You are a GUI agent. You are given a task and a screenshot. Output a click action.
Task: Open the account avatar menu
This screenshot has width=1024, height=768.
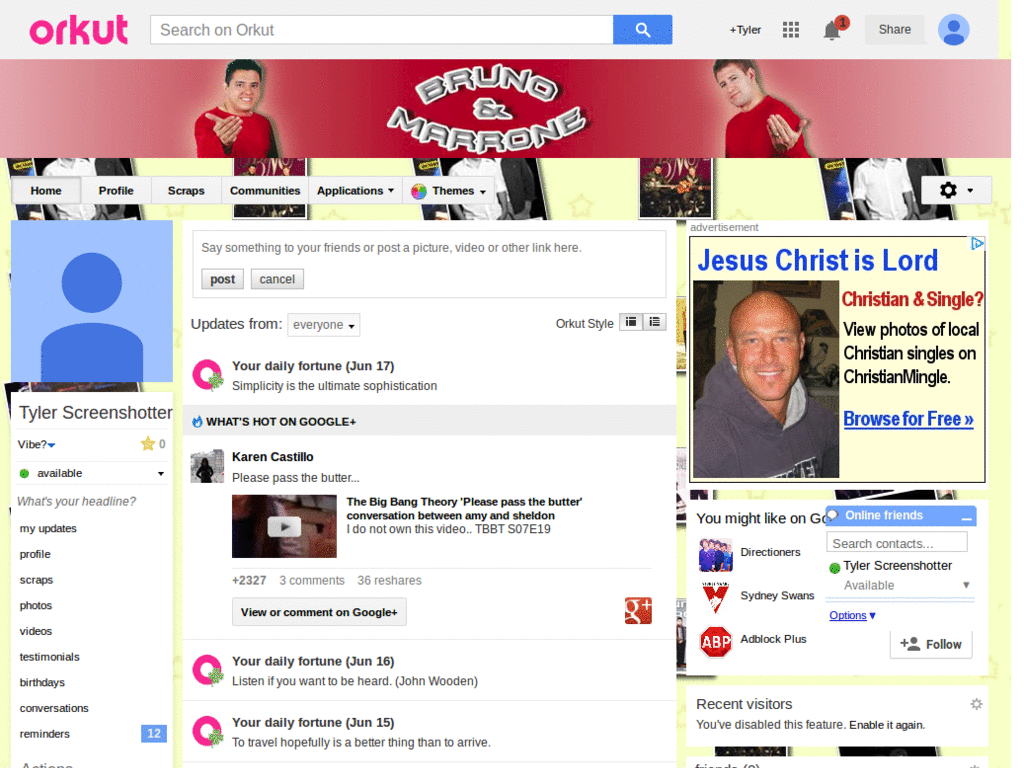953,29
